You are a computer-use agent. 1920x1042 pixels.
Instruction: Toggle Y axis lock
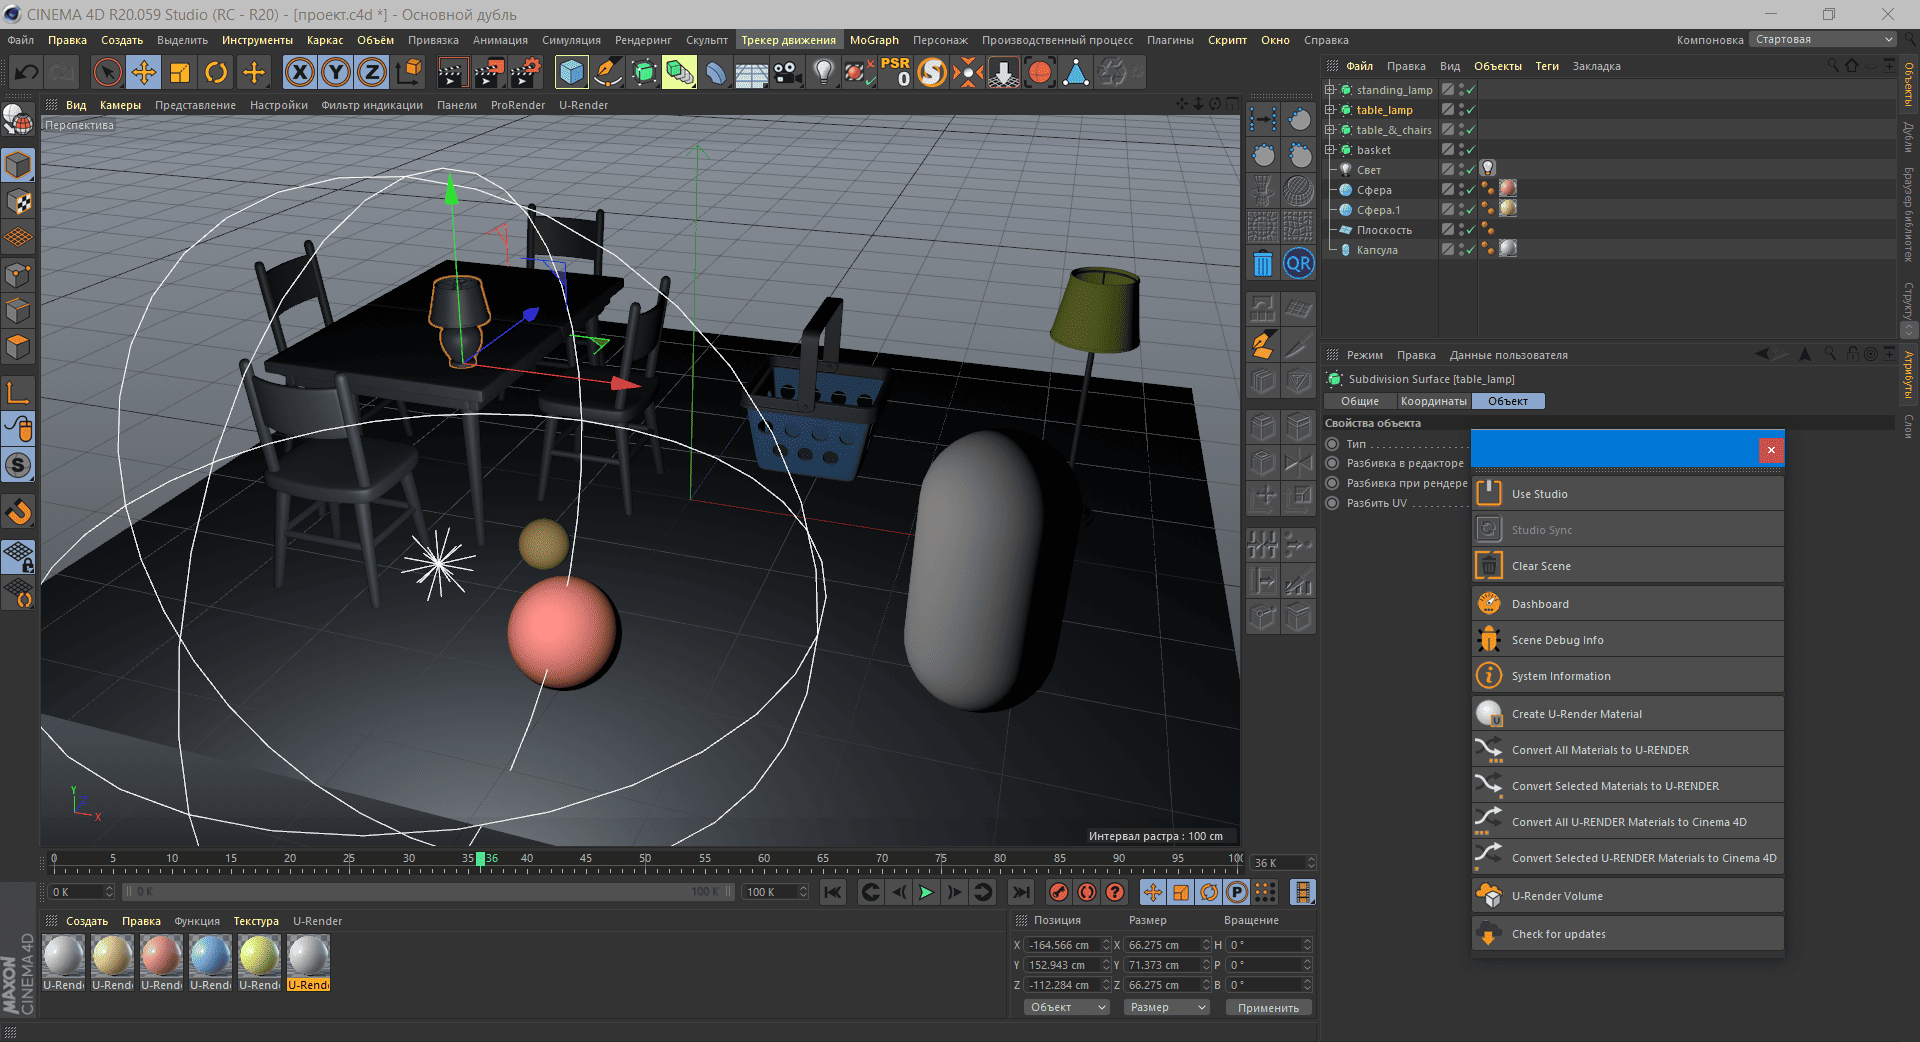(336, 72)
